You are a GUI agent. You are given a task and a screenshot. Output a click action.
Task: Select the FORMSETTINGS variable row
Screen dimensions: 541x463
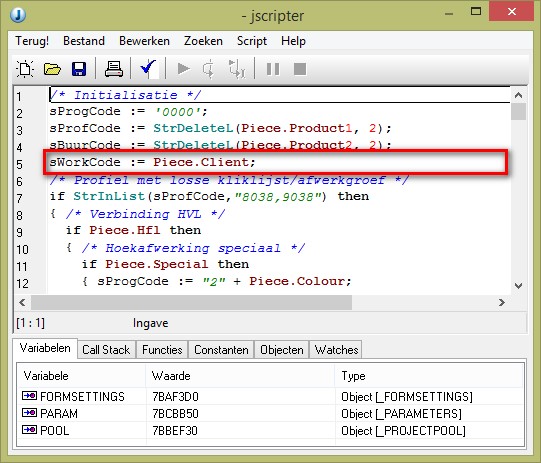click(x=271, y=397)
